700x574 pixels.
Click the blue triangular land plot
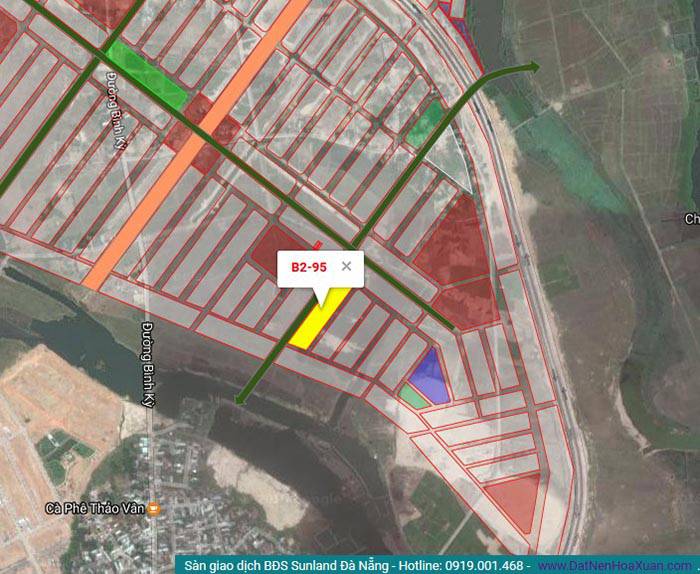click(430, 380)
